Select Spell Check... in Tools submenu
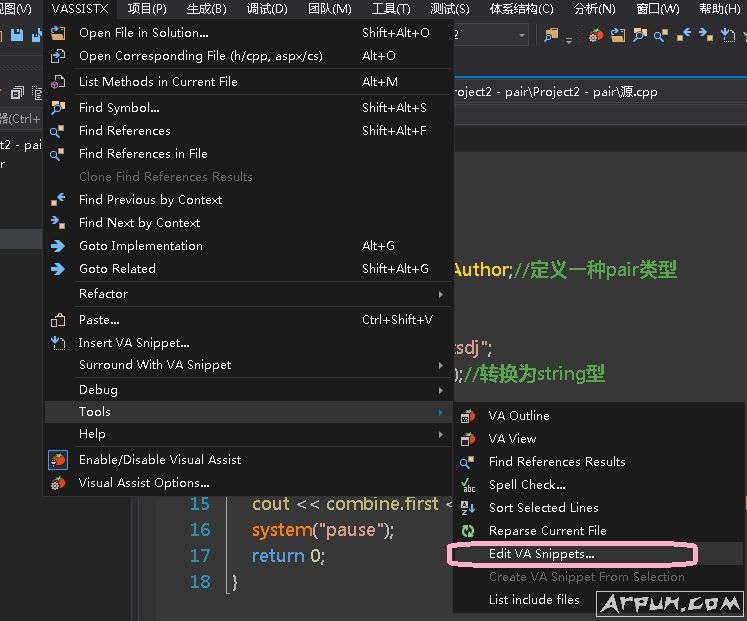The image size is (747, 621). pos(527,485)
